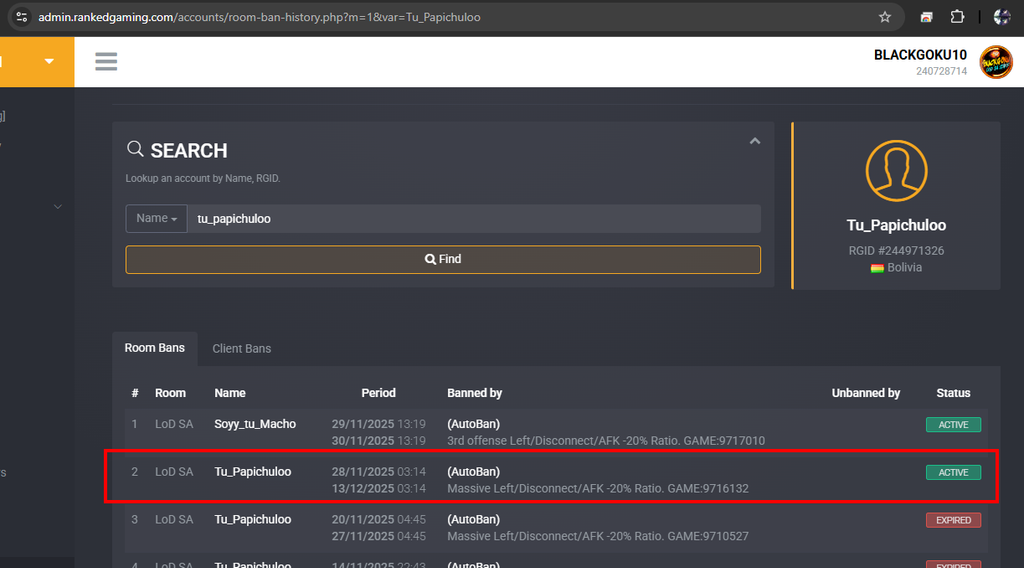Click Tu_Papichuloo name in row 2
This screenshot has height=568, width=1024.
(x=253, y=471)
